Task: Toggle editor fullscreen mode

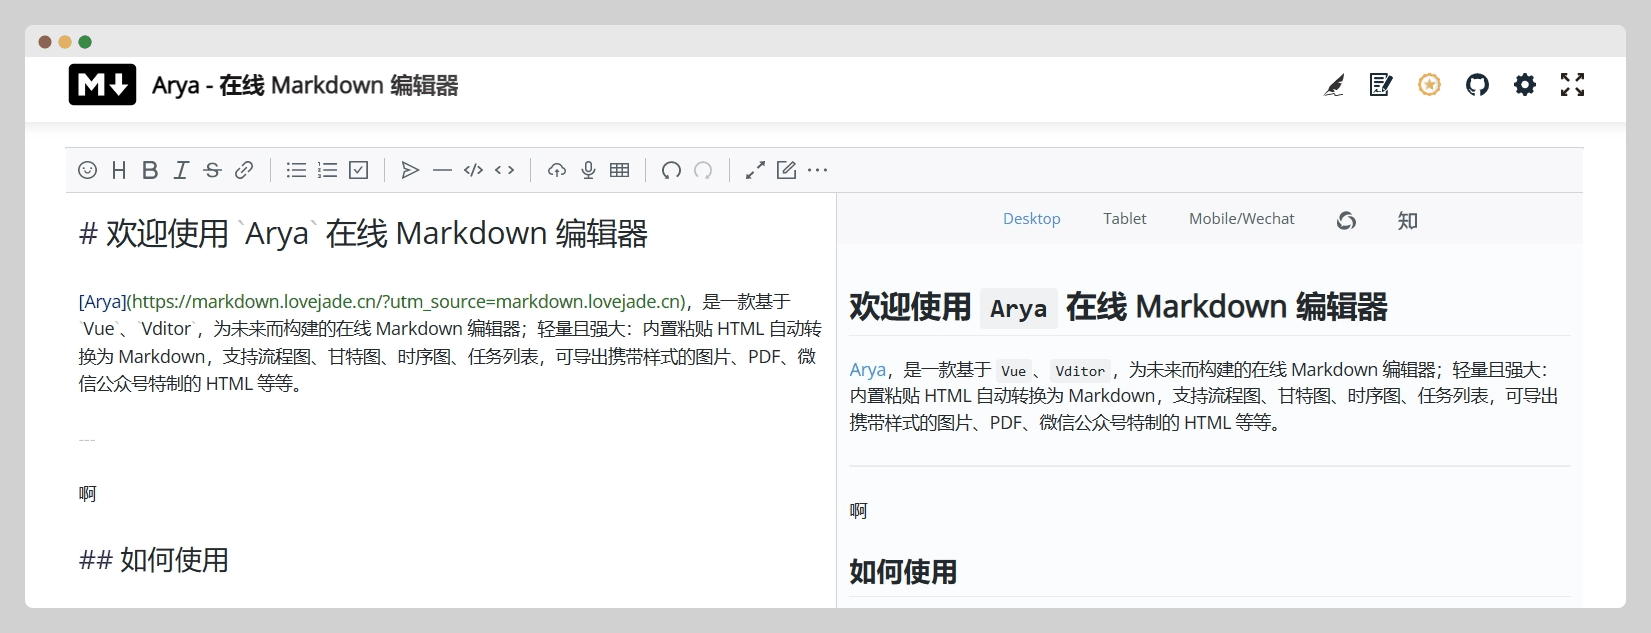Action: tap(755, 170)
